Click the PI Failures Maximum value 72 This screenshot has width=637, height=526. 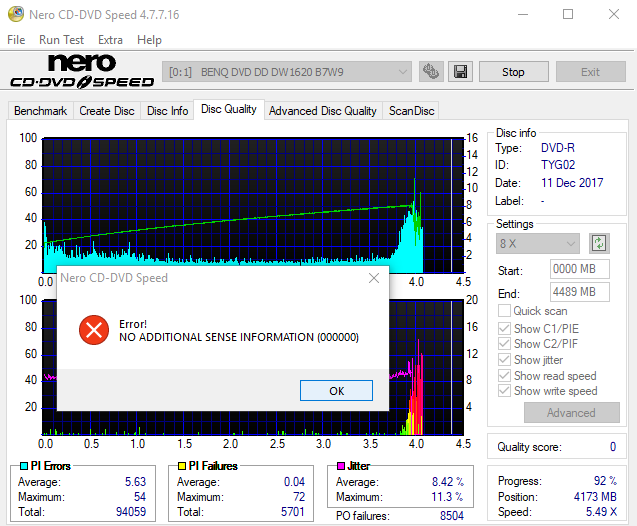299,497
